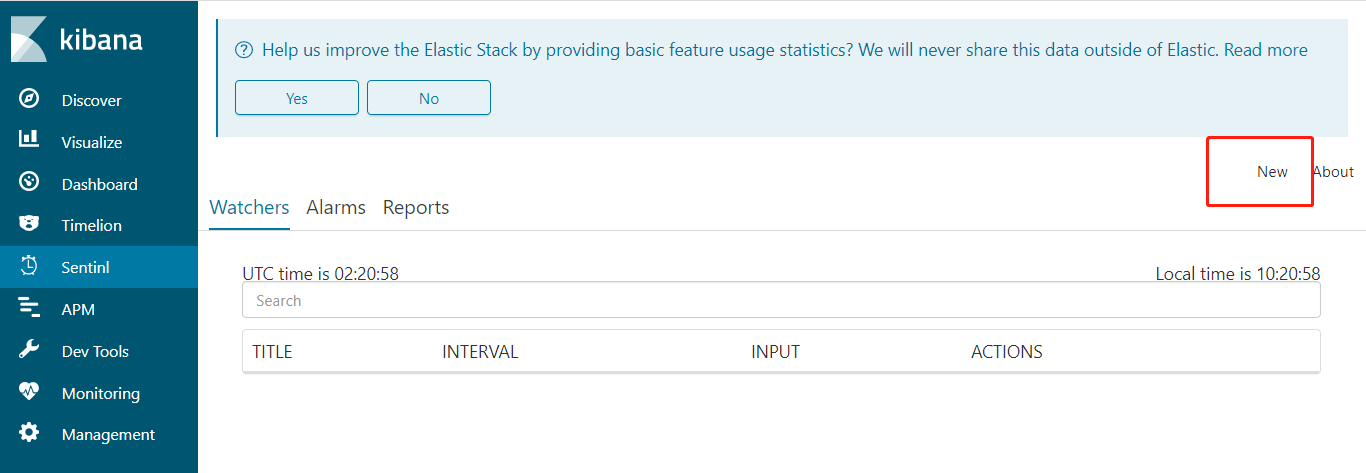Open Timelion using its mask icon
1366x473 pixels.
click(29, 225)
